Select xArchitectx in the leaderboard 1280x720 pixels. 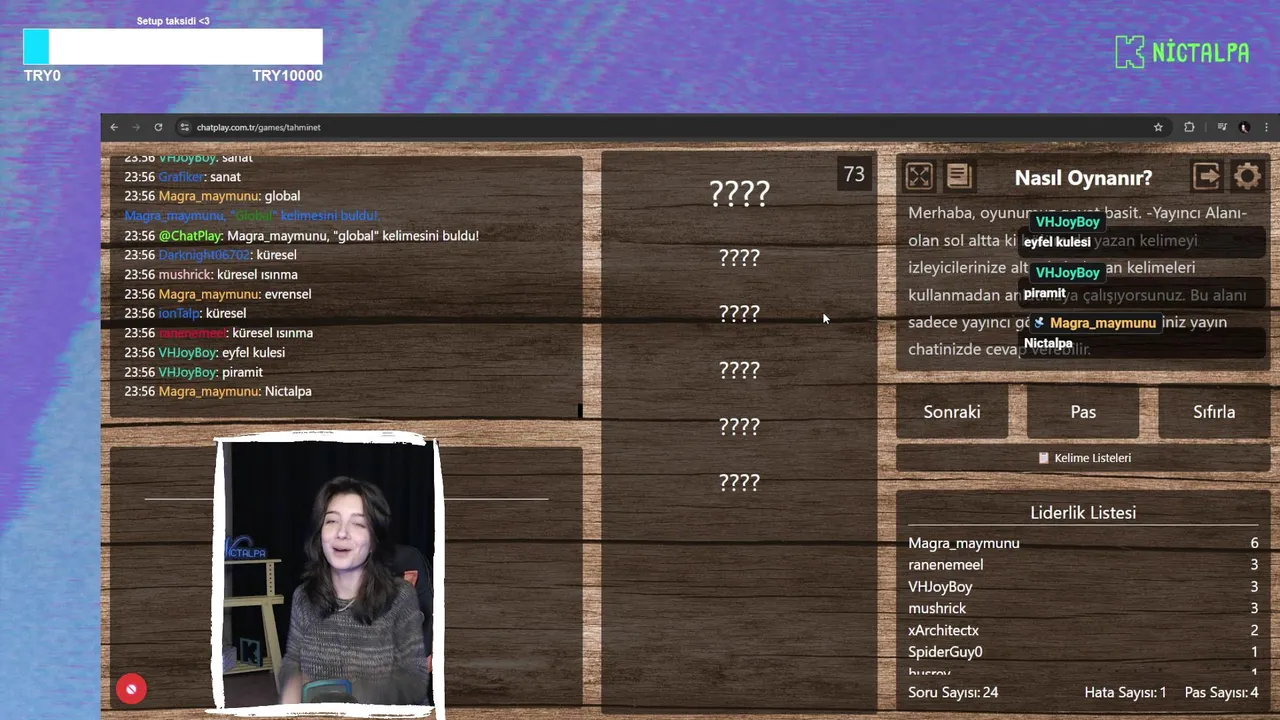[x=1083, y=630]
